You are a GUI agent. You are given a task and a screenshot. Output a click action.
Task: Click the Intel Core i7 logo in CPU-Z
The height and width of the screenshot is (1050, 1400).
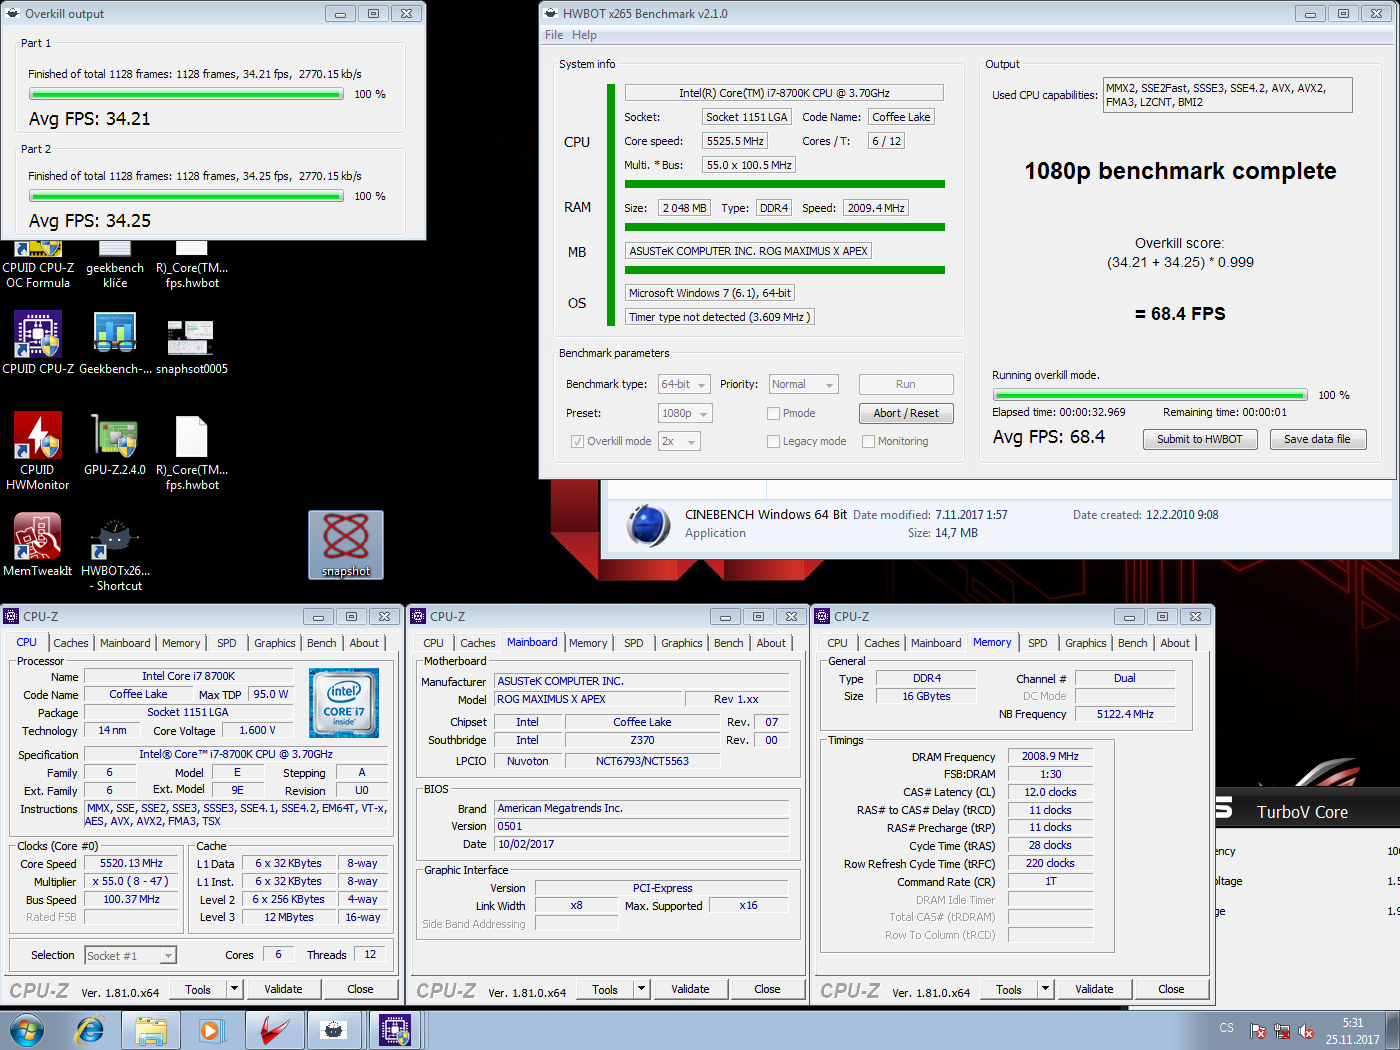[x=343, y=703]
